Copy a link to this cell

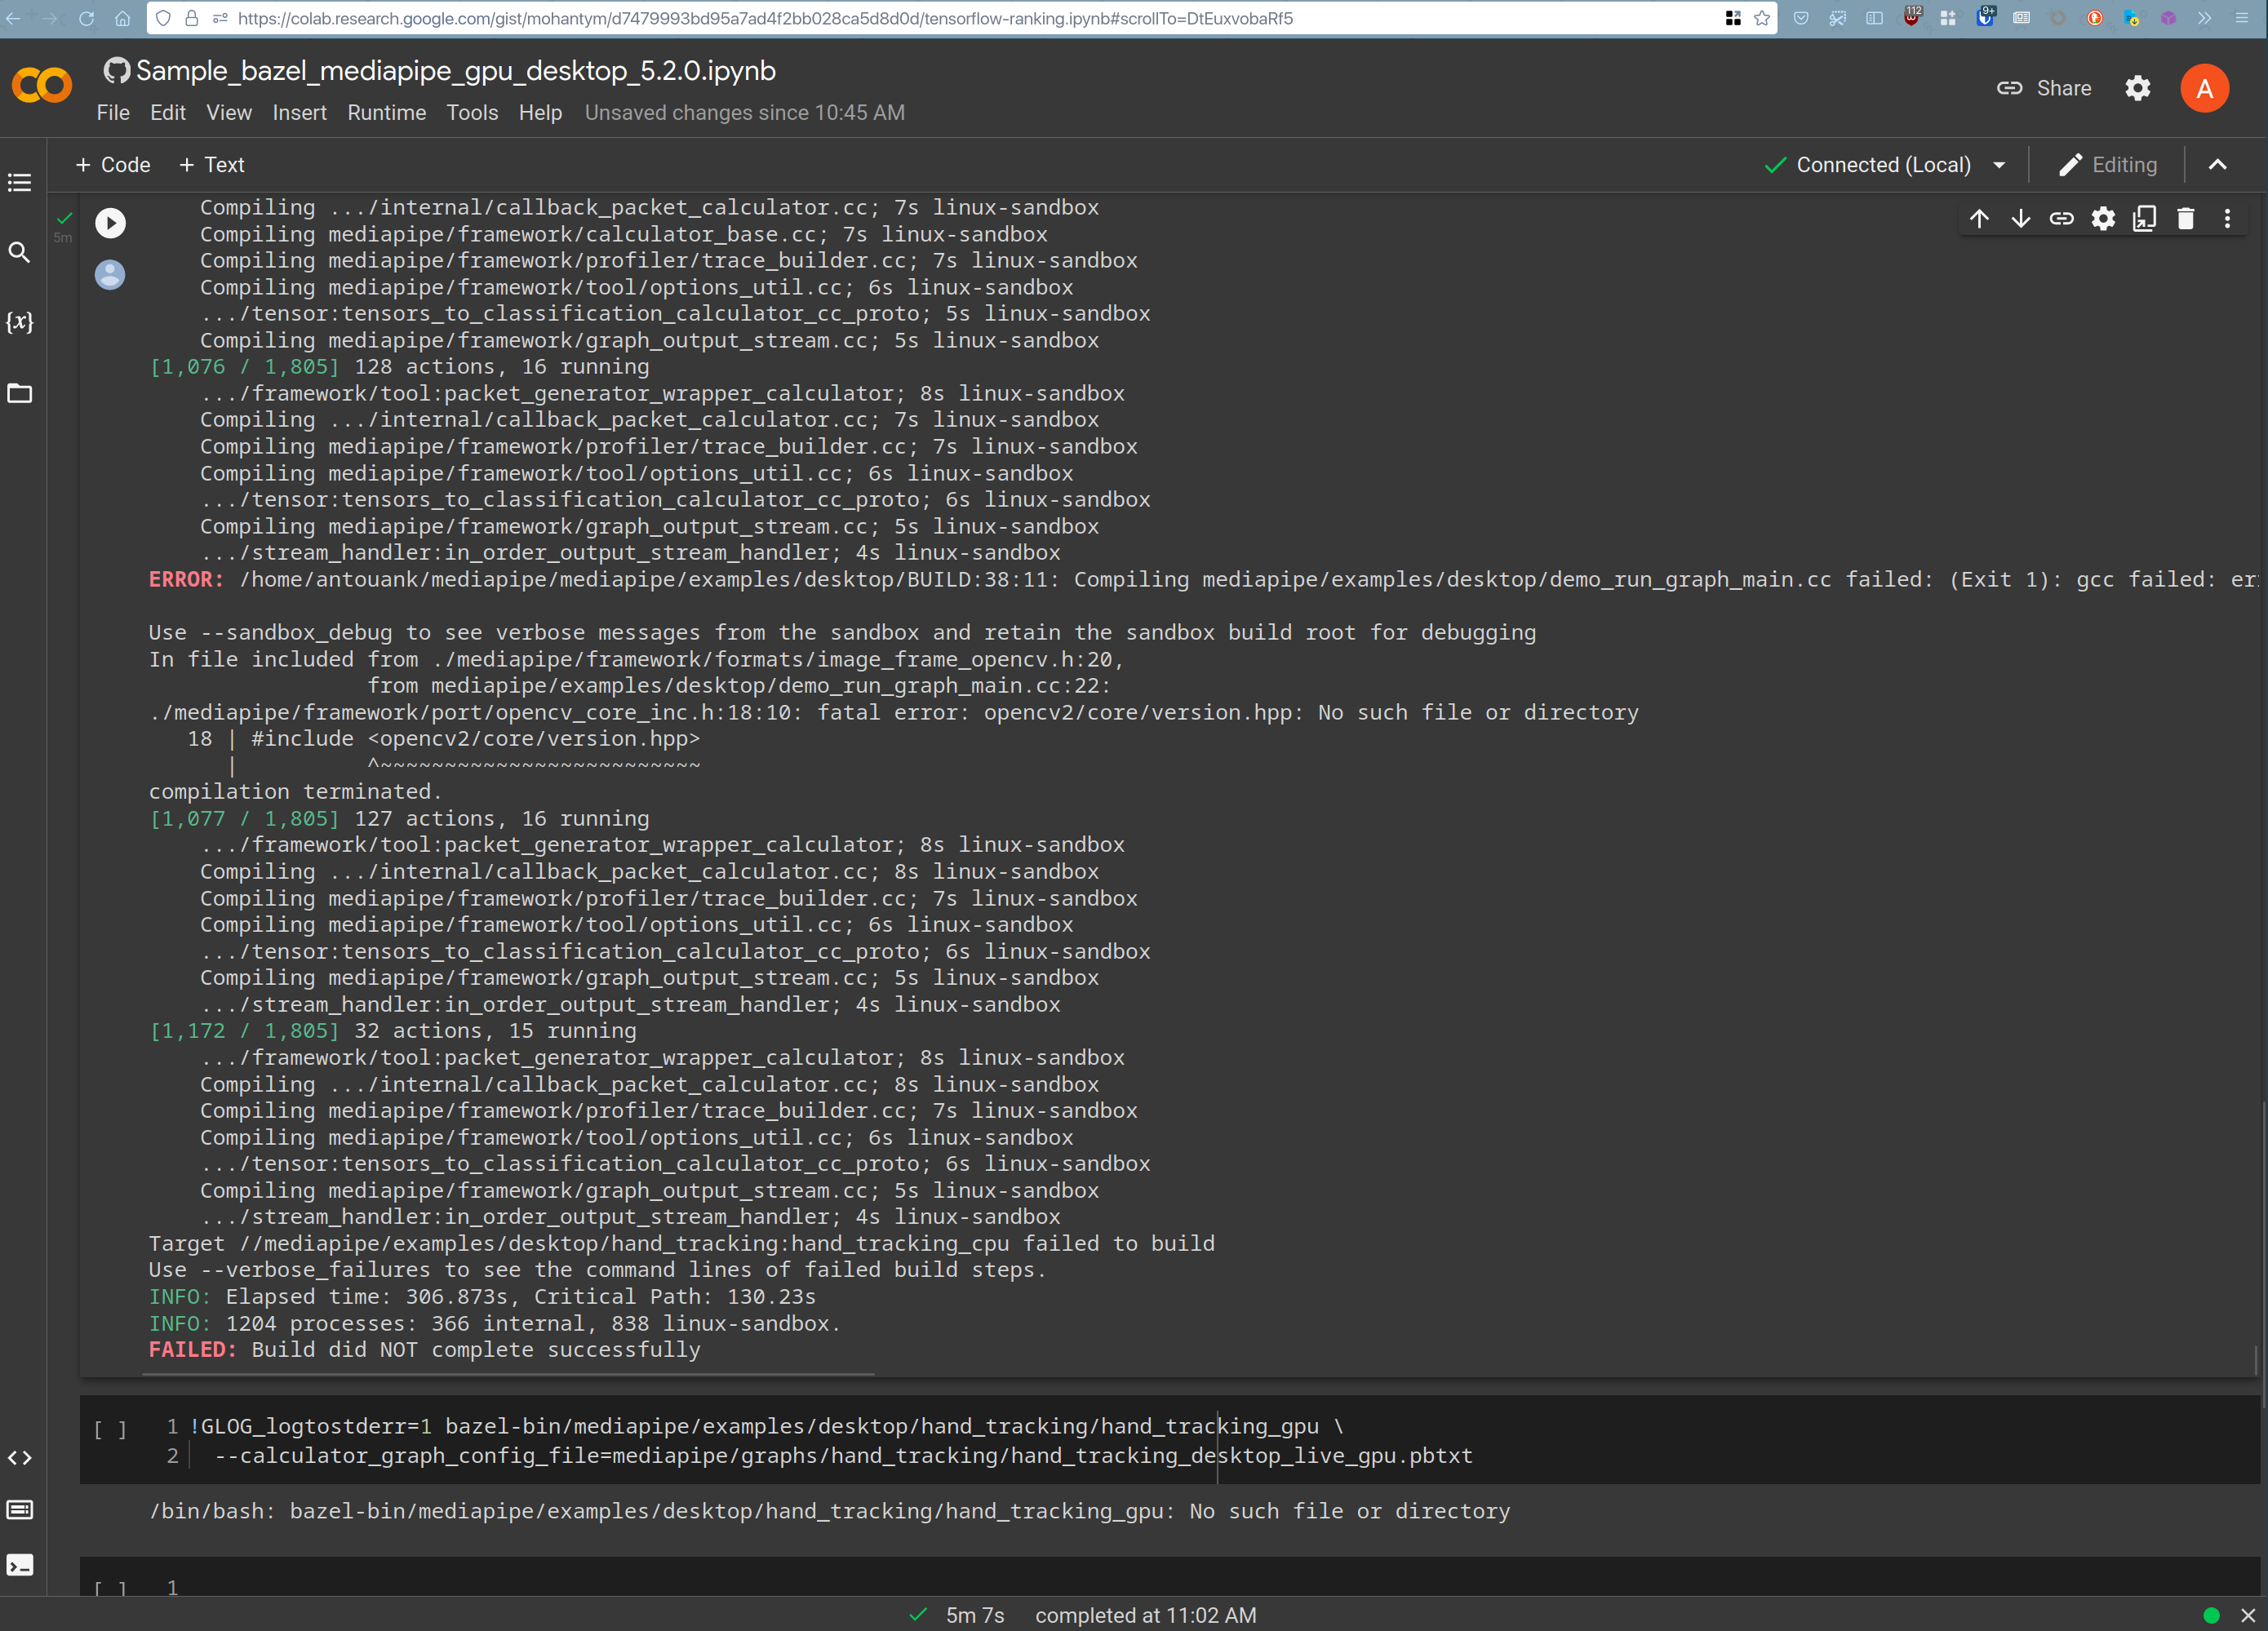(x=2062, y=218)
